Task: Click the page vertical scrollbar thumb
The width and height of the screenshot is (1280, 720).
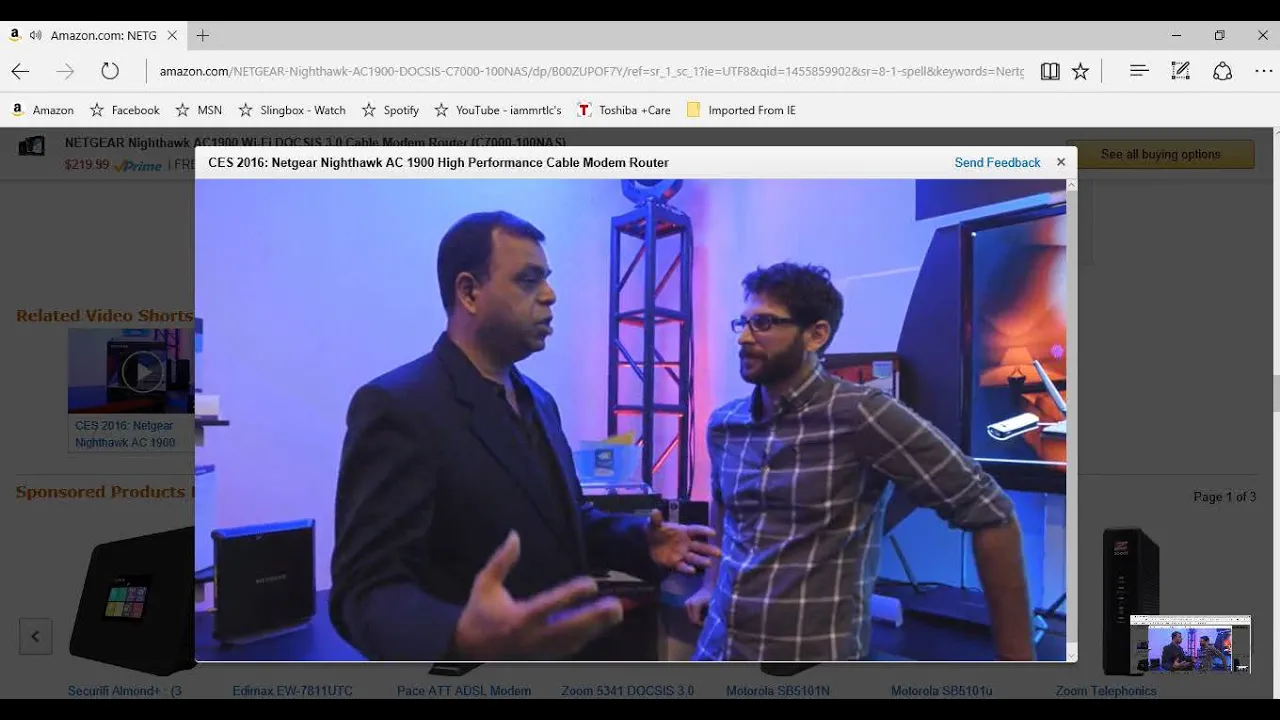Action: (x=1275, y=393)
